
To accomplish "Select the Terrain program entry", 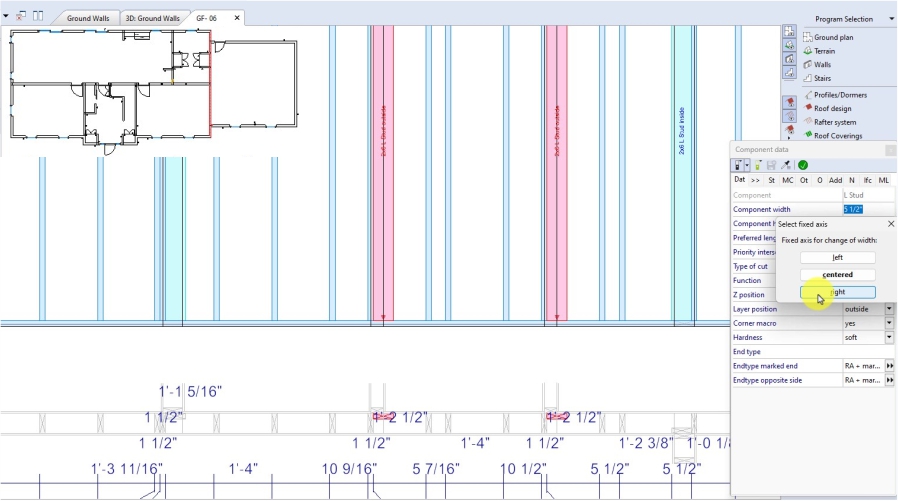I will click(824, 51).
